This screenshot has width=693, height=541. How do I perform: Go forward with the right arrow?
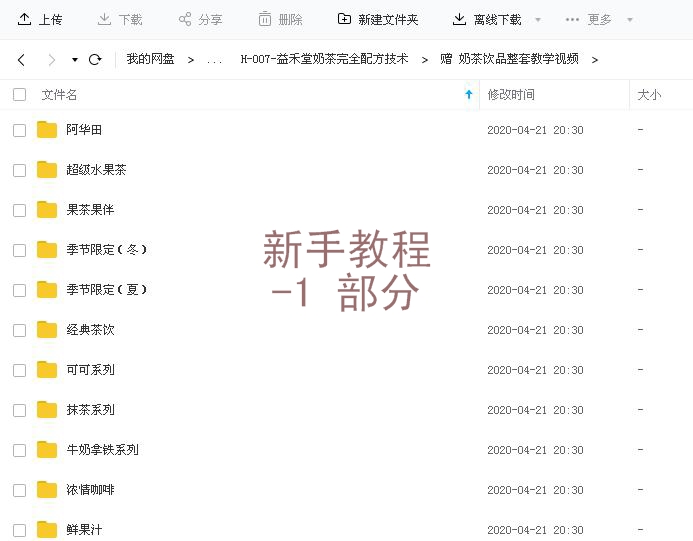point(52,60)
